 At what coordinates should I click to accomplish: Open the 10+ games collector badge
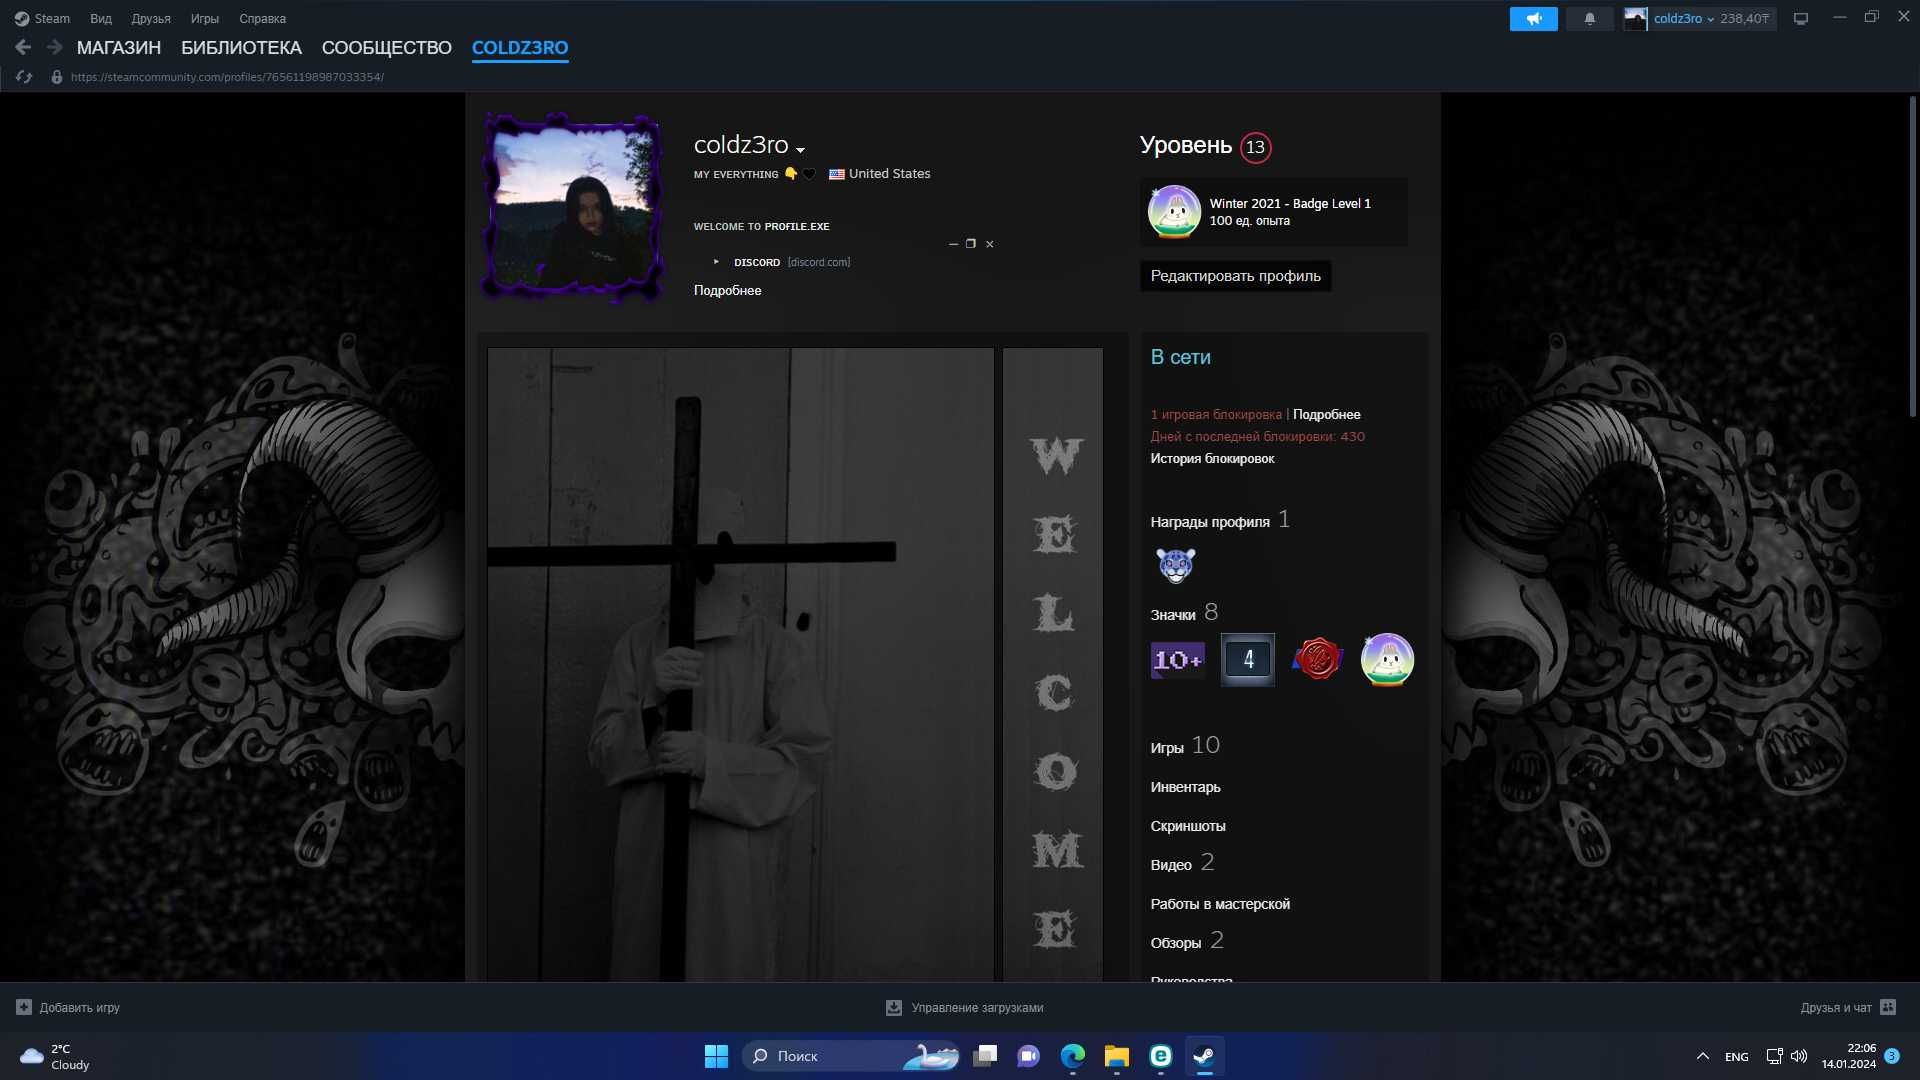pos(1178,659)
